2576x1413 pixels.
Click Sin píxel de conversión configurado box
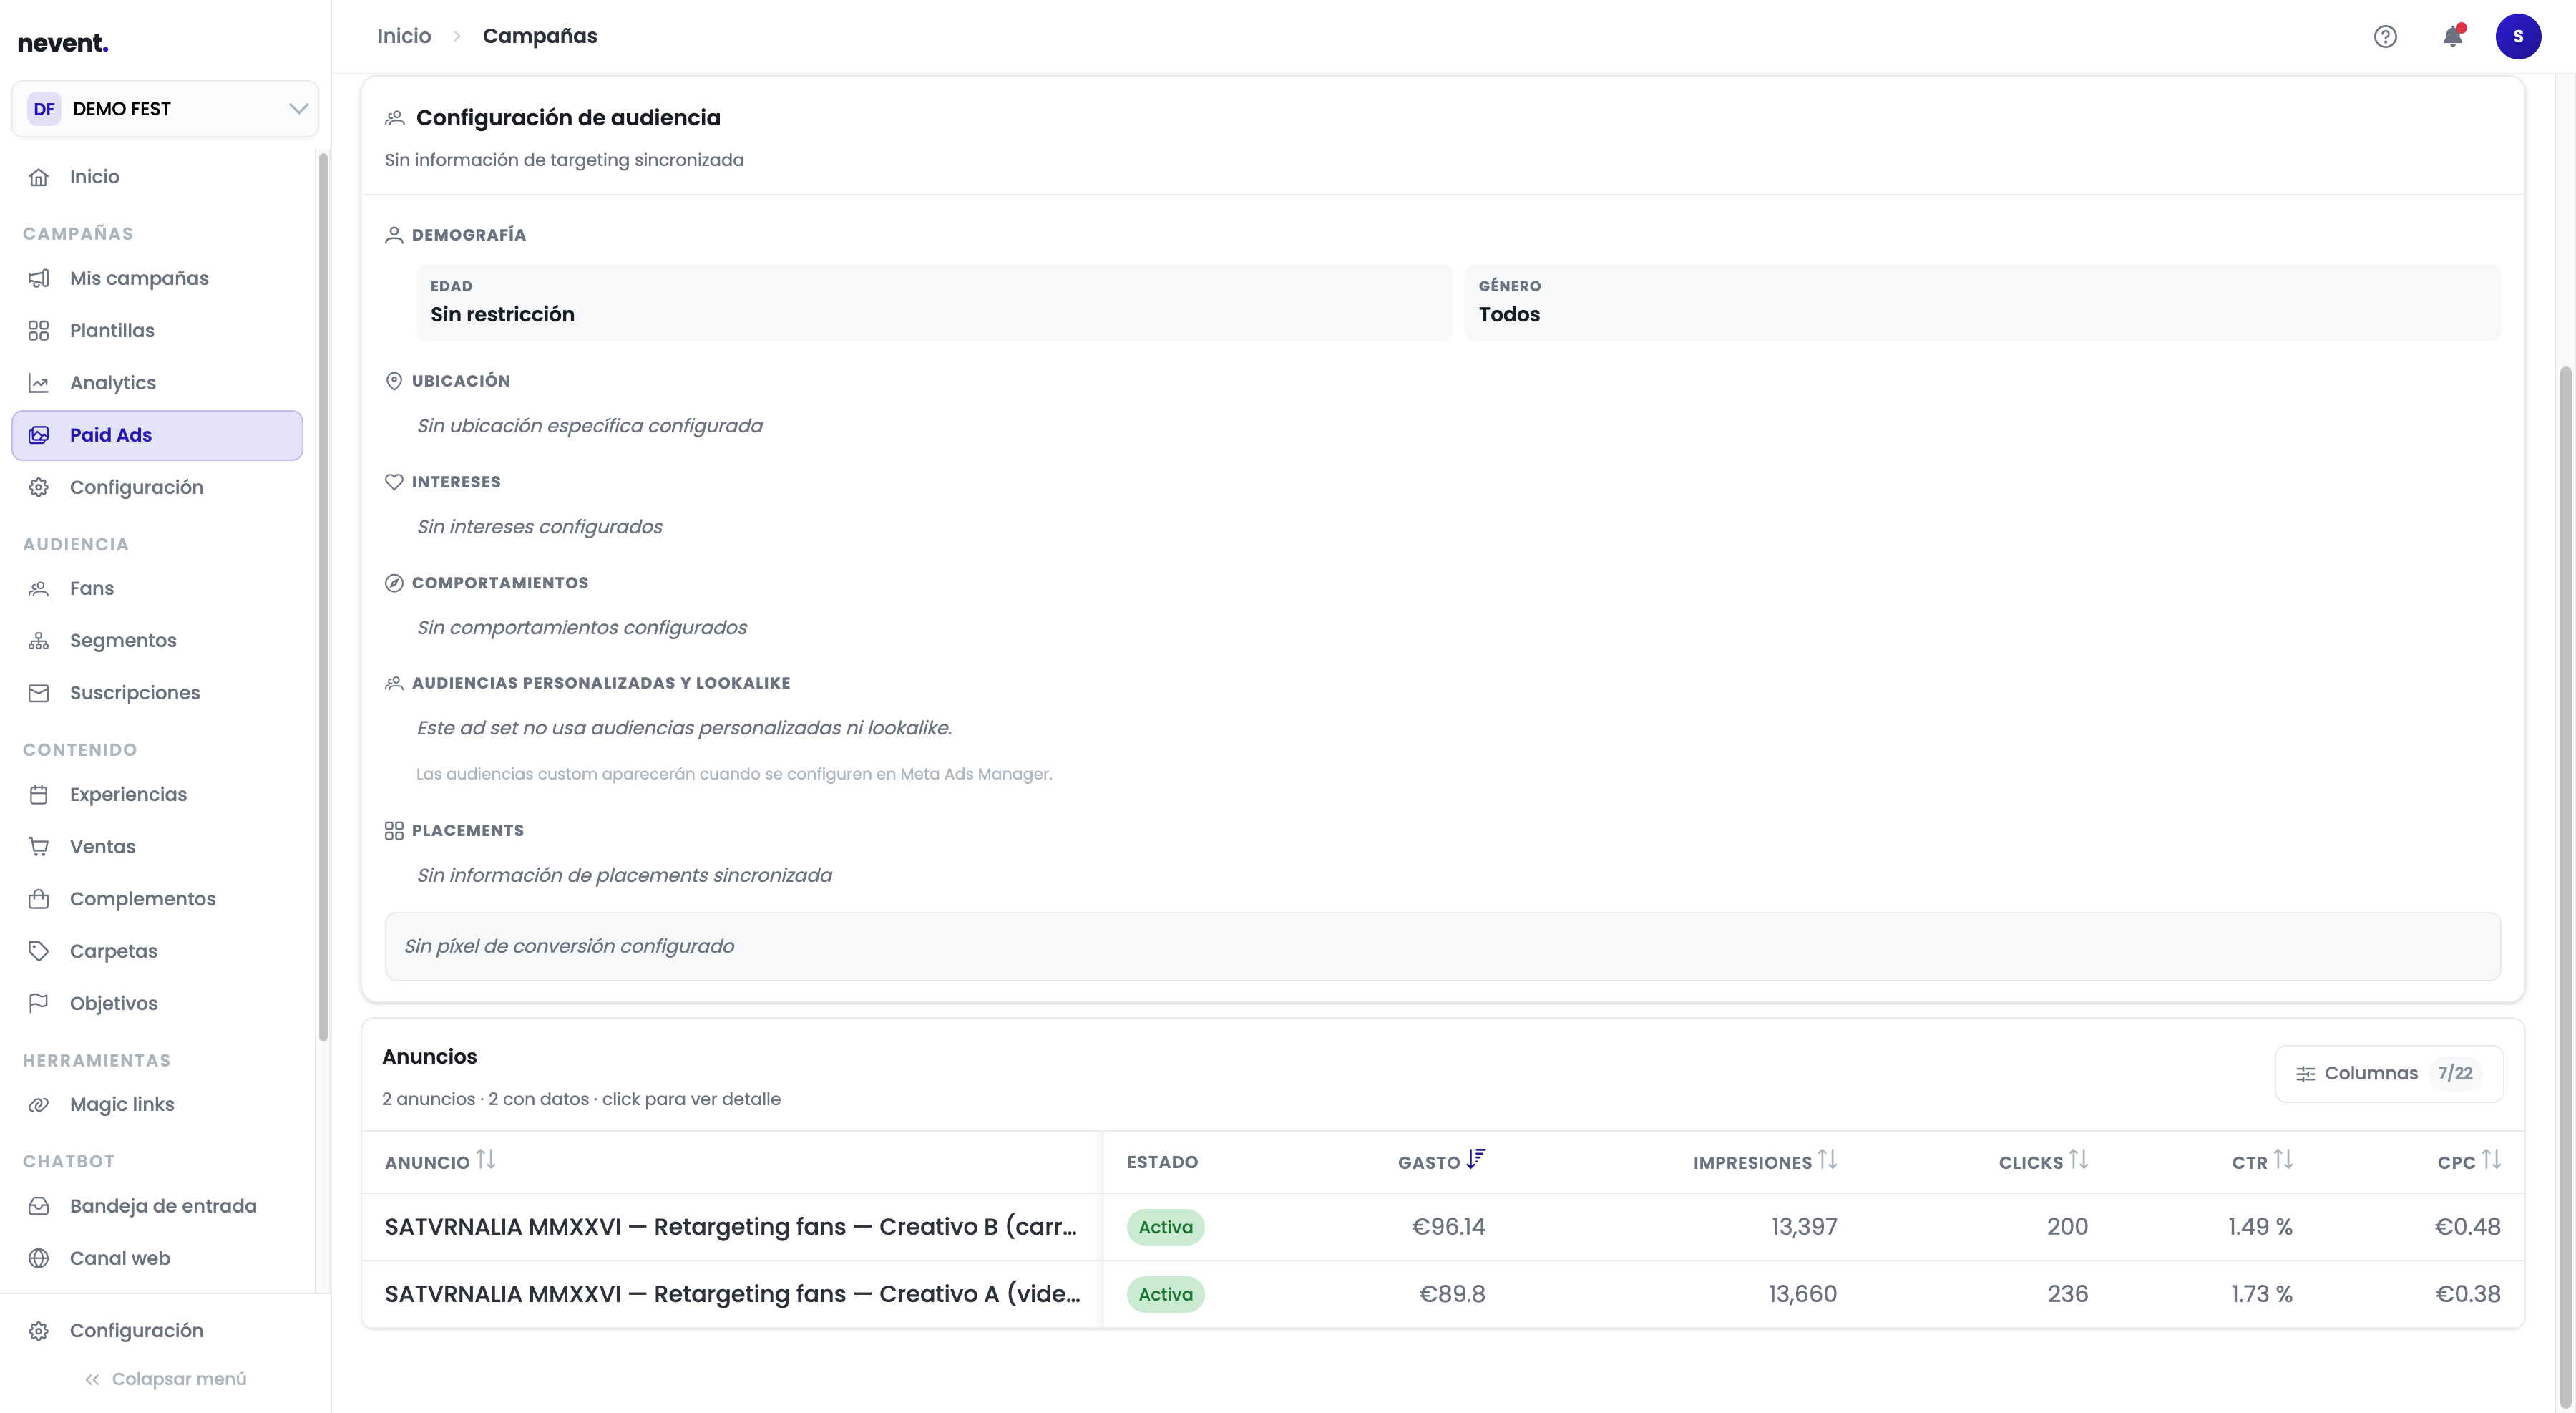click(1442, 947)
